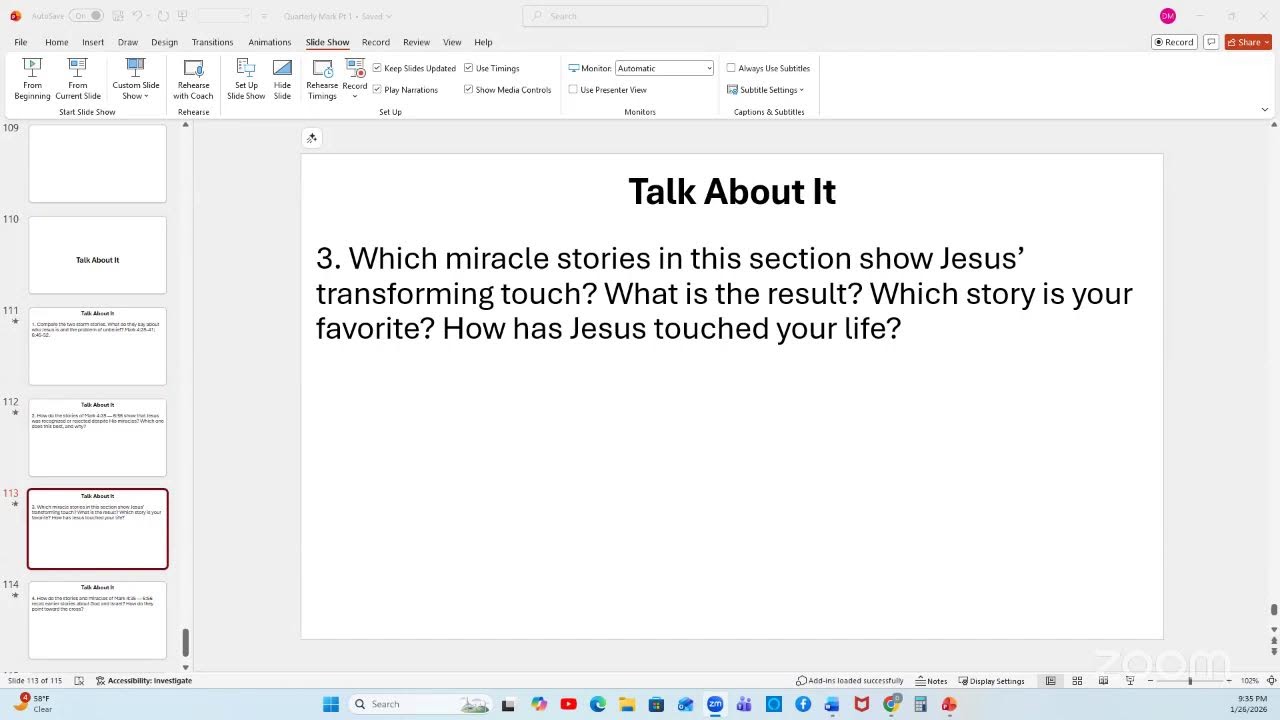Click the Redo icon
Image resolution: width=1280 pixels, height=720 pixels.
click(x=164, y=16)
